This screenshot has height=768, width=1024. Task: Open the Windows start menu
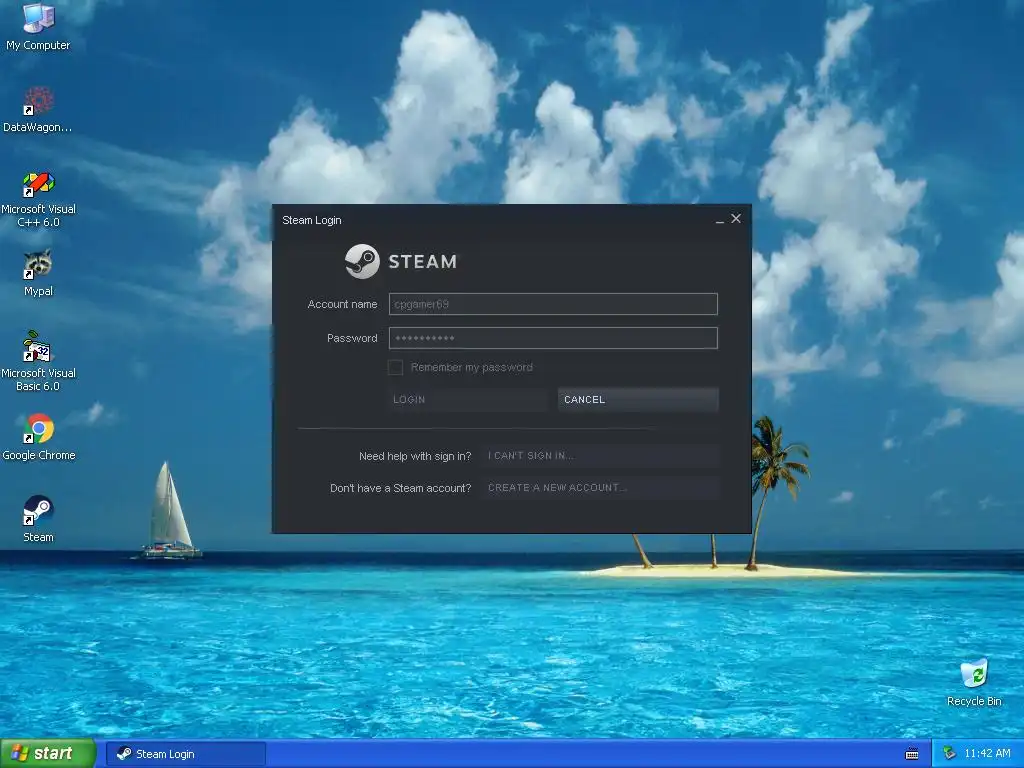tap(48, 754)
